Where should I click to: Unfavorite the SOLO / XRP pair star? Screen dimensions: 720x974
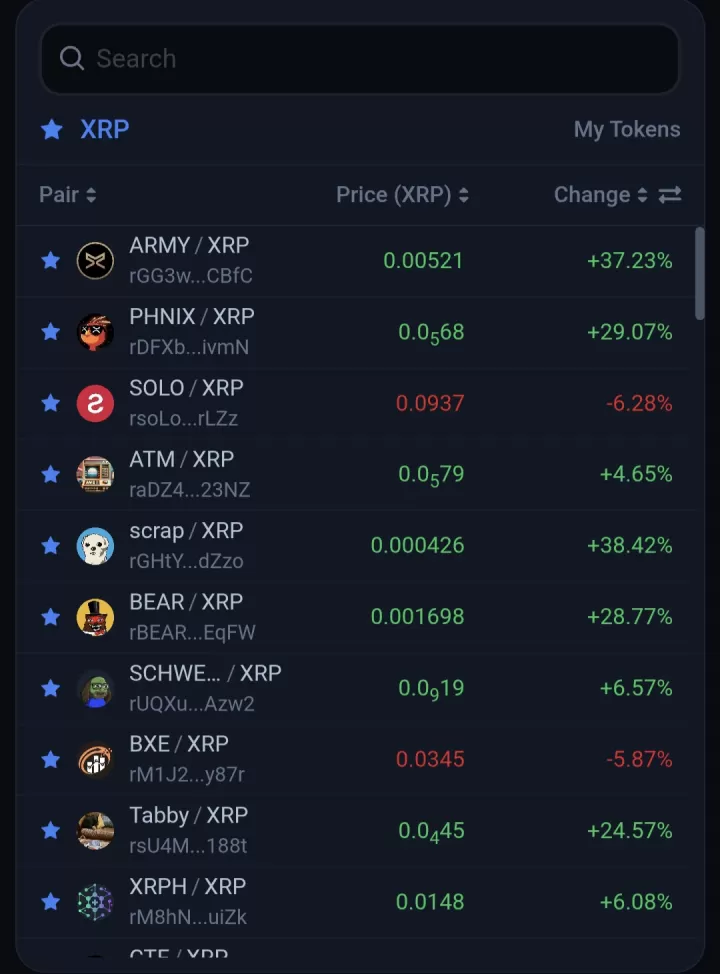pos(50,403)
